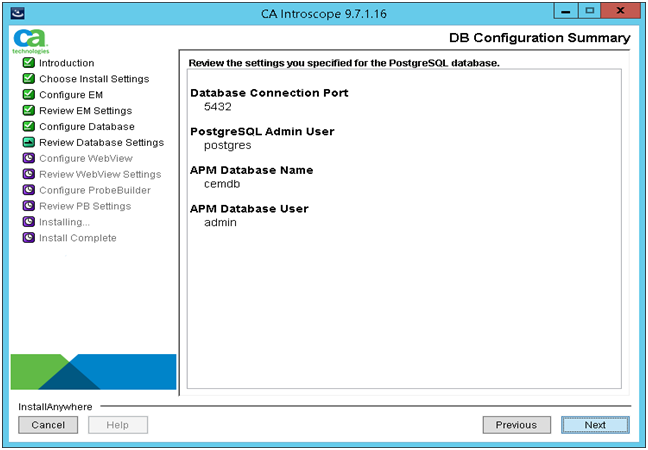Image resolution: width=648 pixels, height=450 pixels.
Task: Go back with the Previous button
Action: click(x=516, y=425)
